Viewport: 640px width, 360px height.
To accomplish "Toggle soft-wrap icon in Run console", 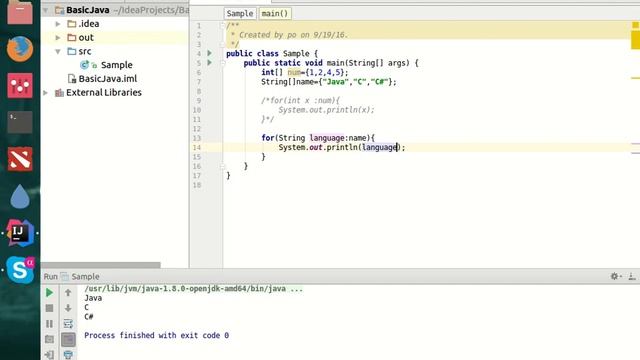I will point(68,324).
